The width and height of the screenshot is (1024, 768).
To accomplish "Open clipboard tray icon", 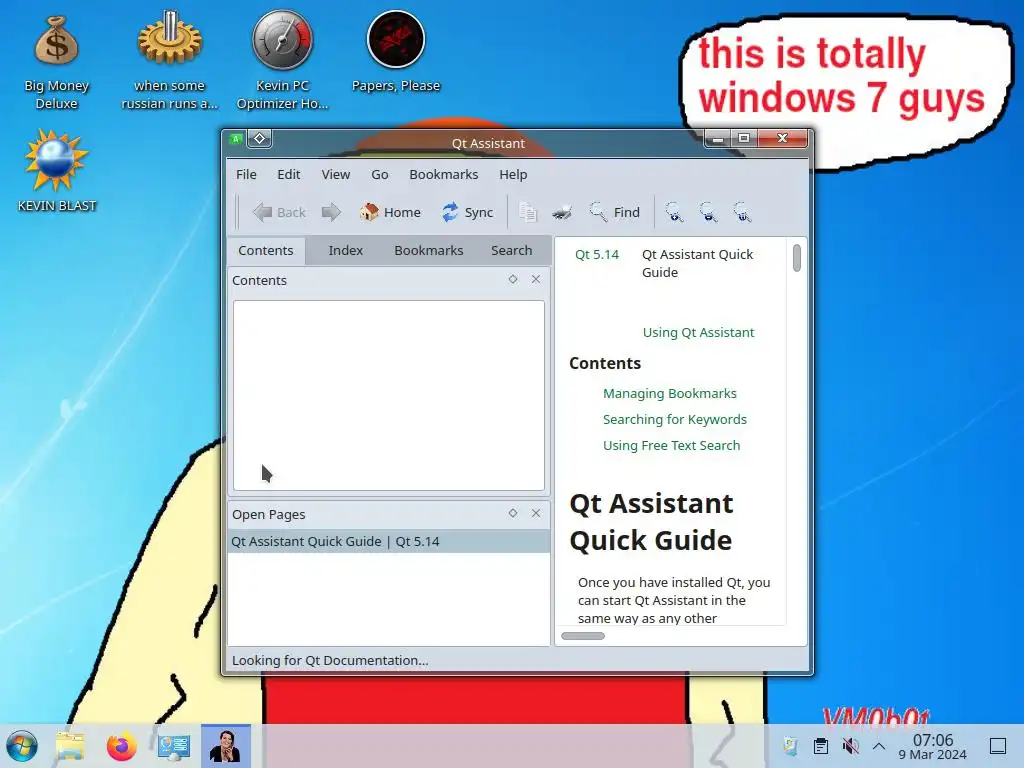I will [x=821, y=746].
